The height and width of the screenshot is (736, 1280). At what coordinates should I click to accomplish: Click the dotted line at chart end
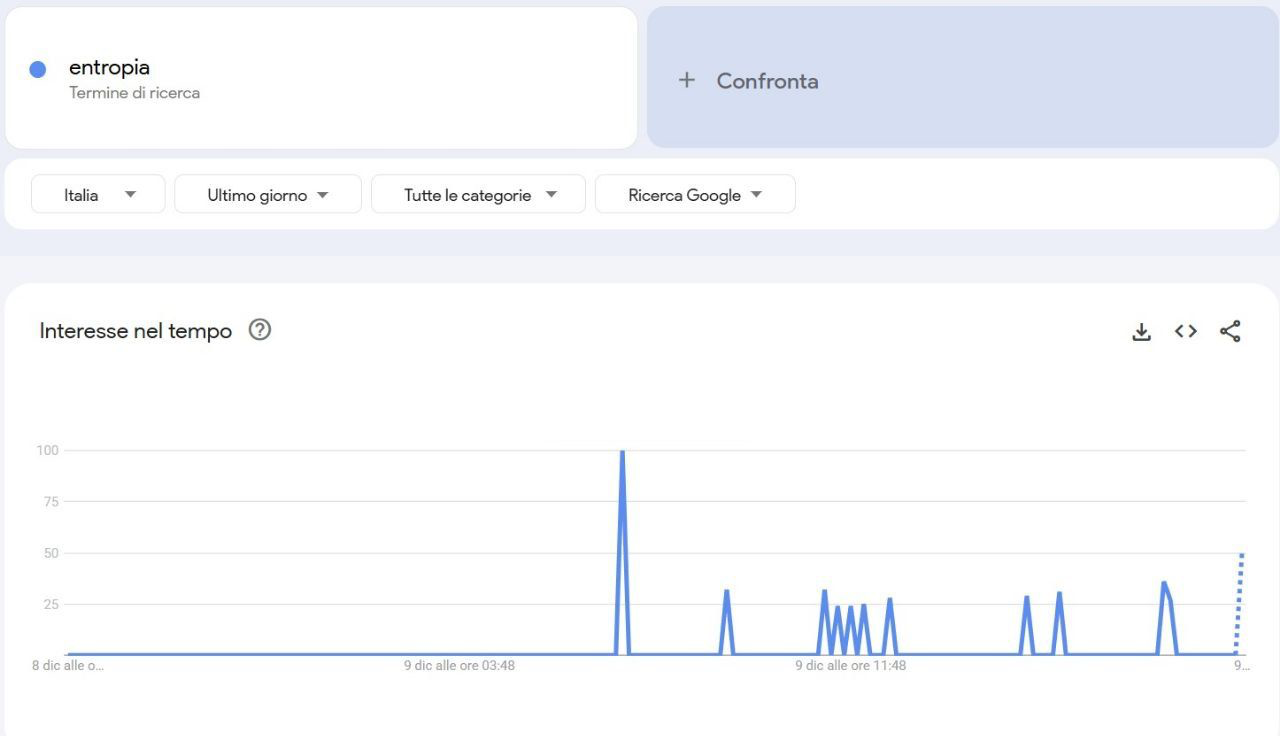click(1239, 600)
